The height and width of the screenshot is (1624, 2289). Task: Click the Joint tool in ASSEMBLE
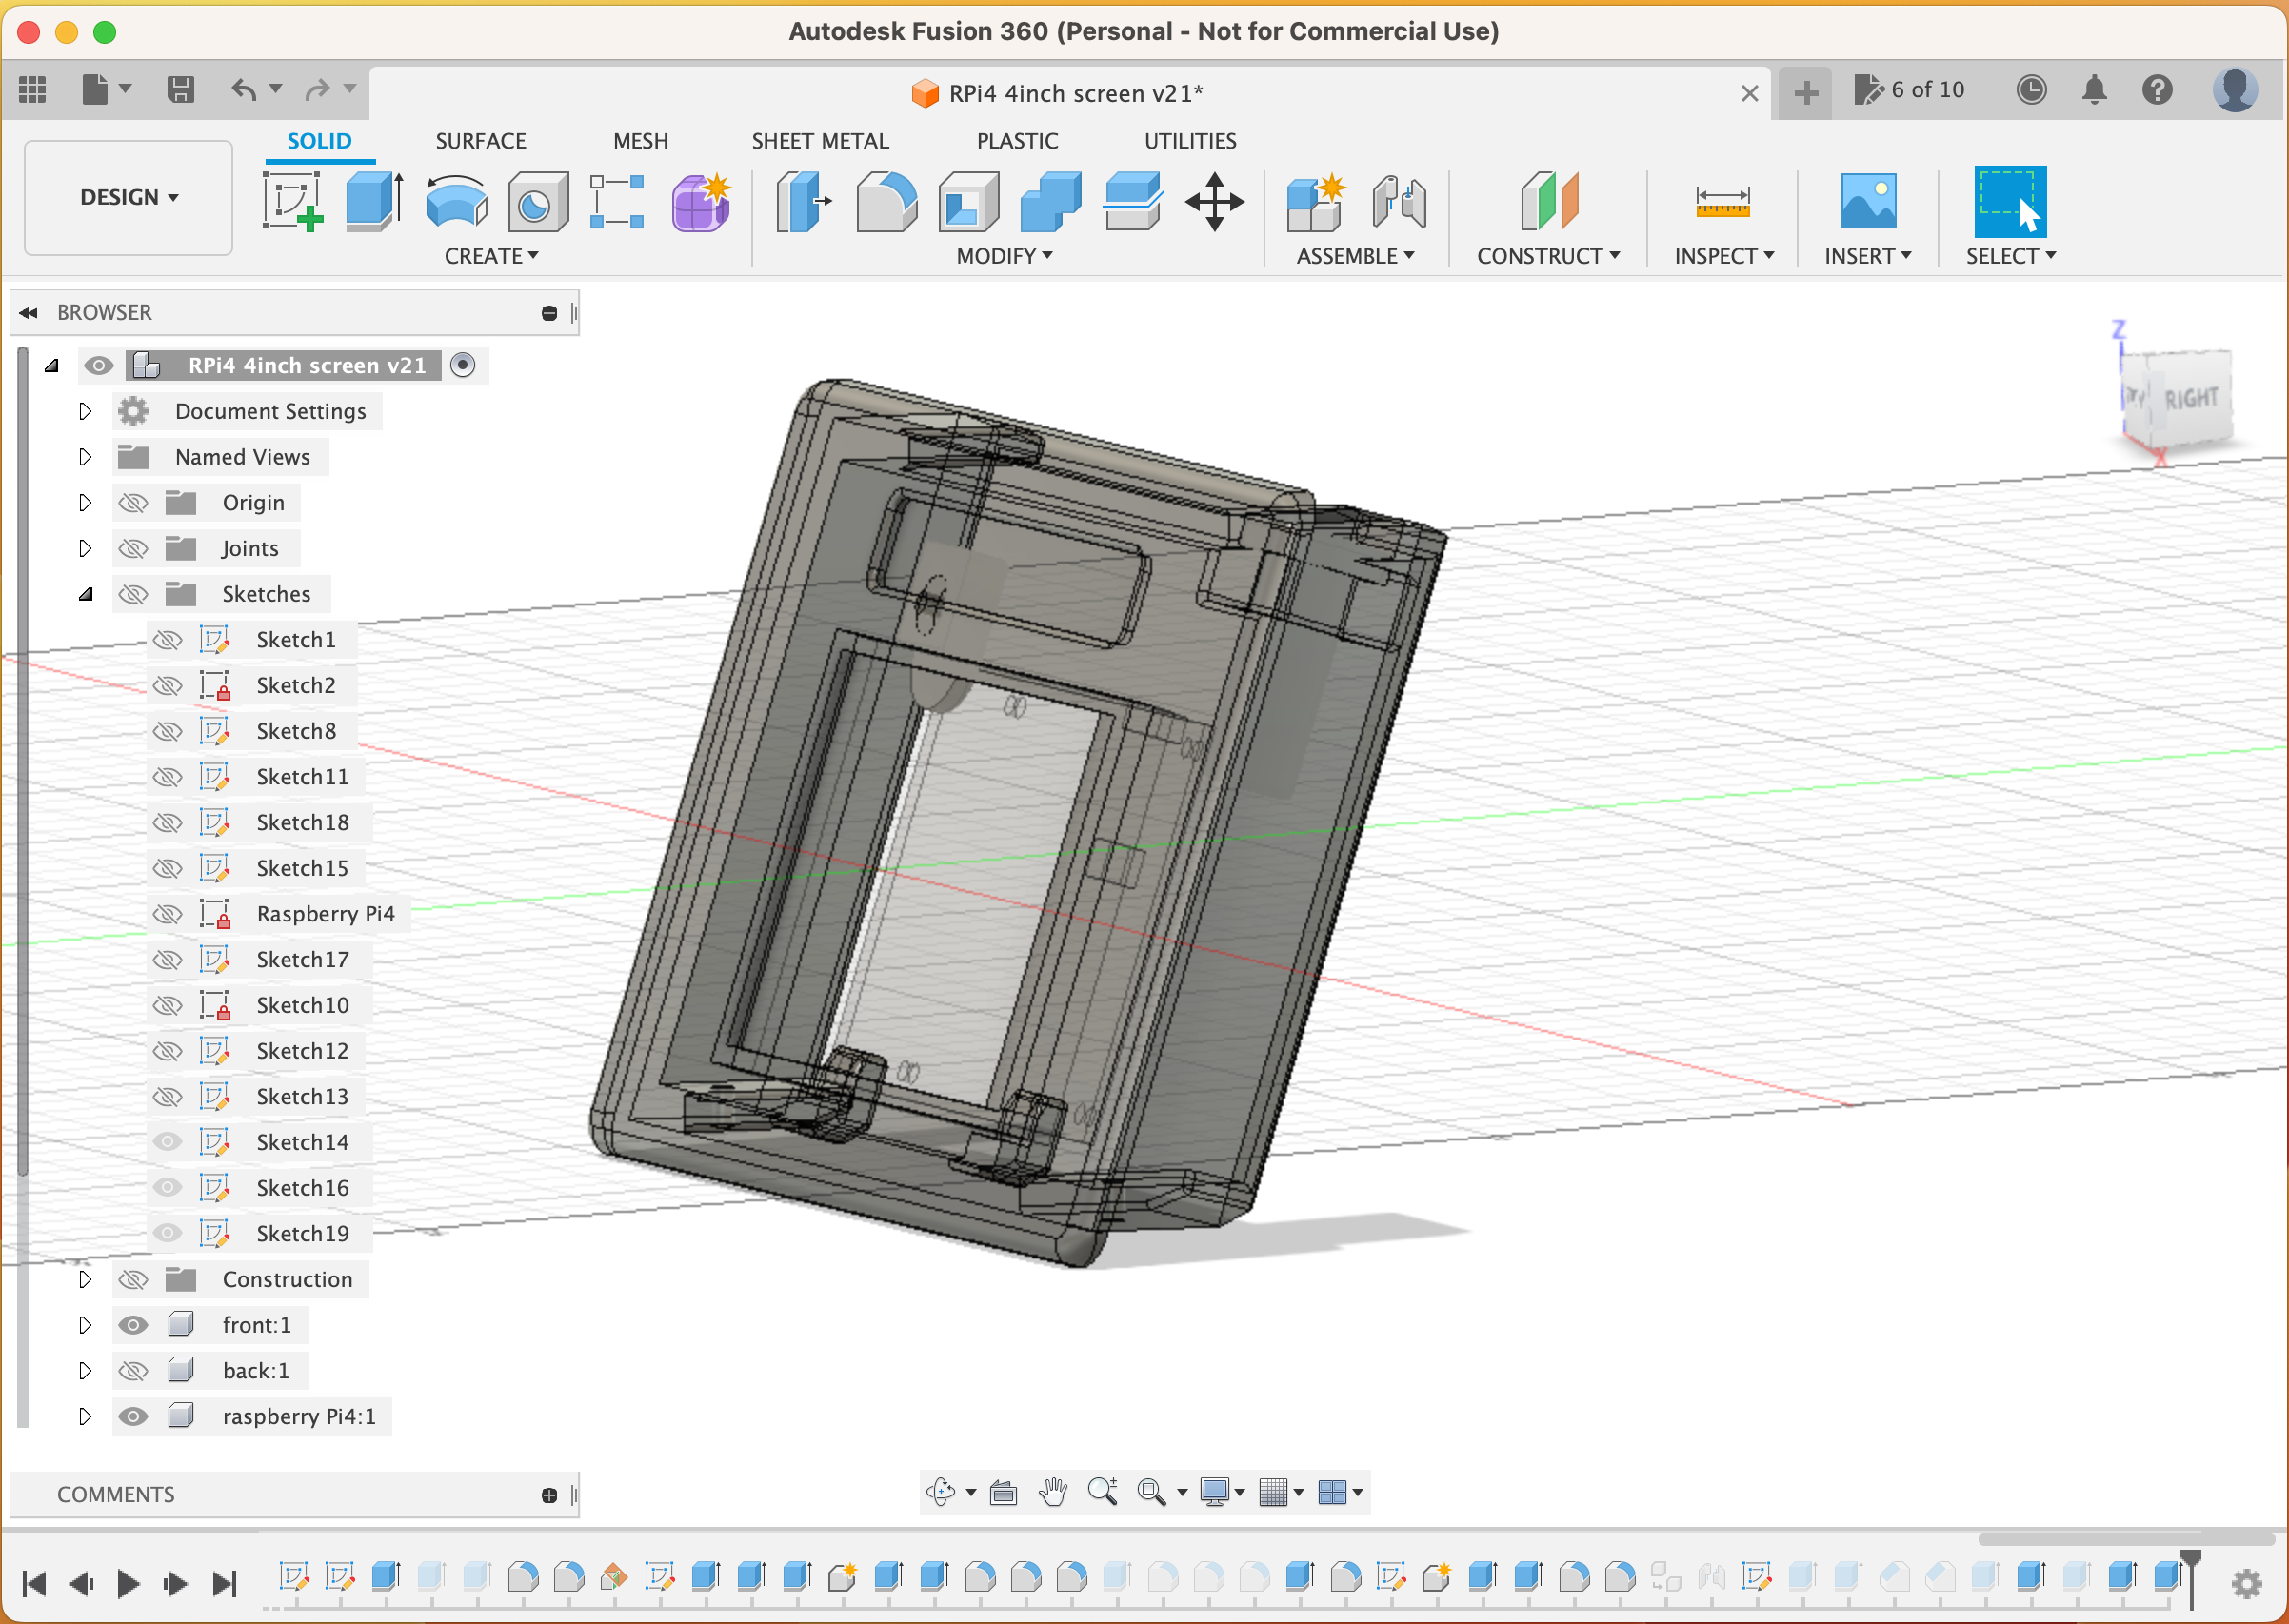tap(1398, 199)
